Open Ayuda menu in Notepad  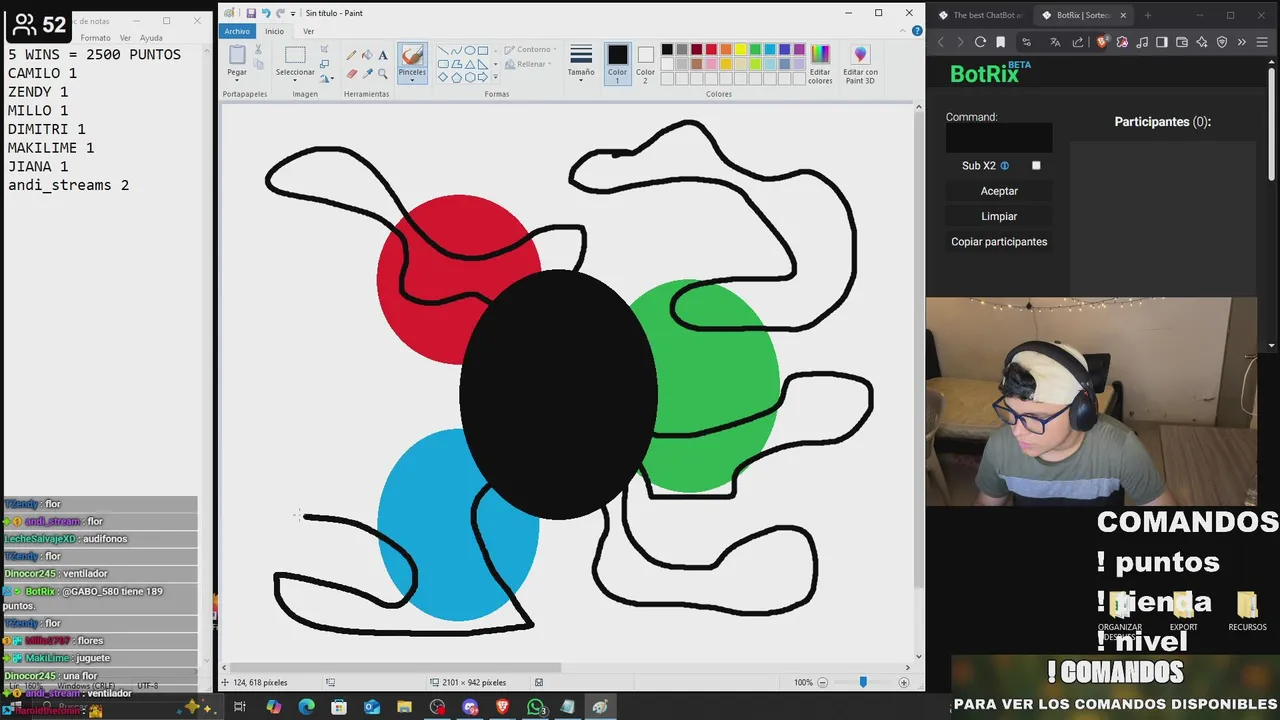[x=151, y=38]
